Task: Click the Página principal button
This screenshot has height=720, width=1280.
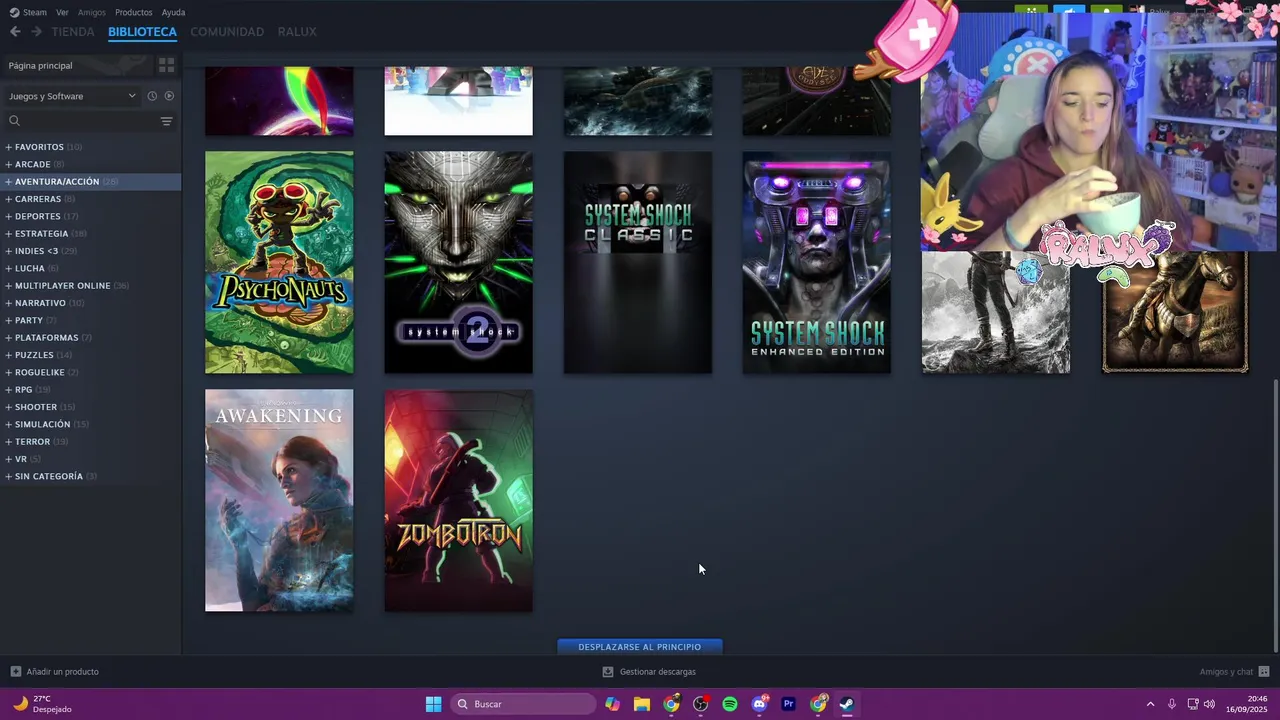Action: click(x=75, y=65)
